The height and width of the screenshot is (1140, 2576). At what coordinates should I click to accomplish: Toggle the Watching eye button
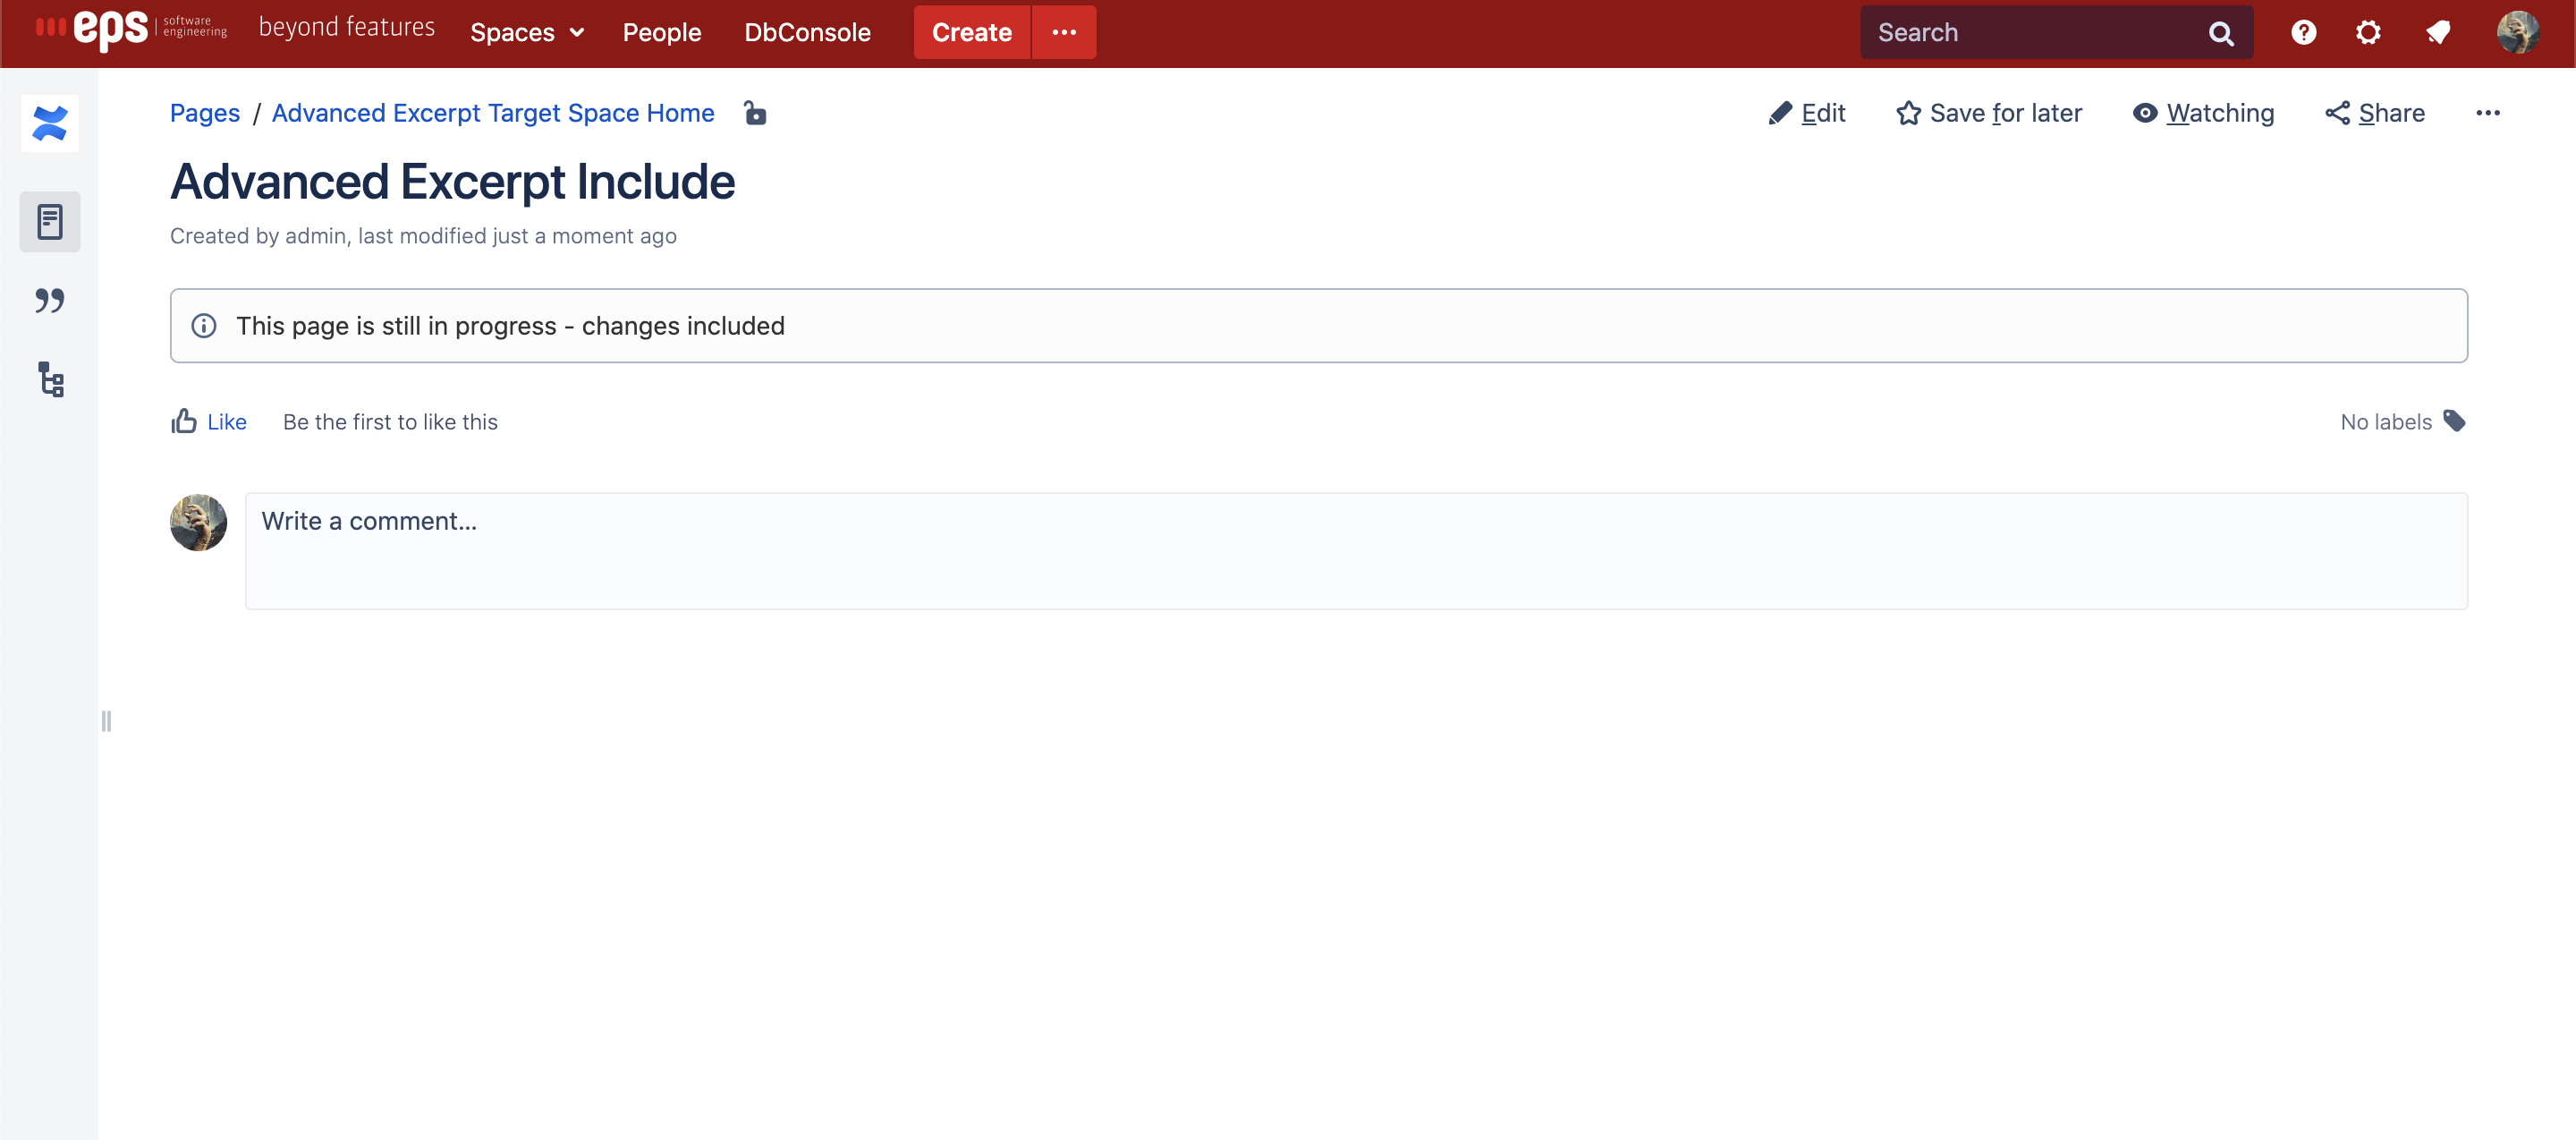(x=2203, y=113)
